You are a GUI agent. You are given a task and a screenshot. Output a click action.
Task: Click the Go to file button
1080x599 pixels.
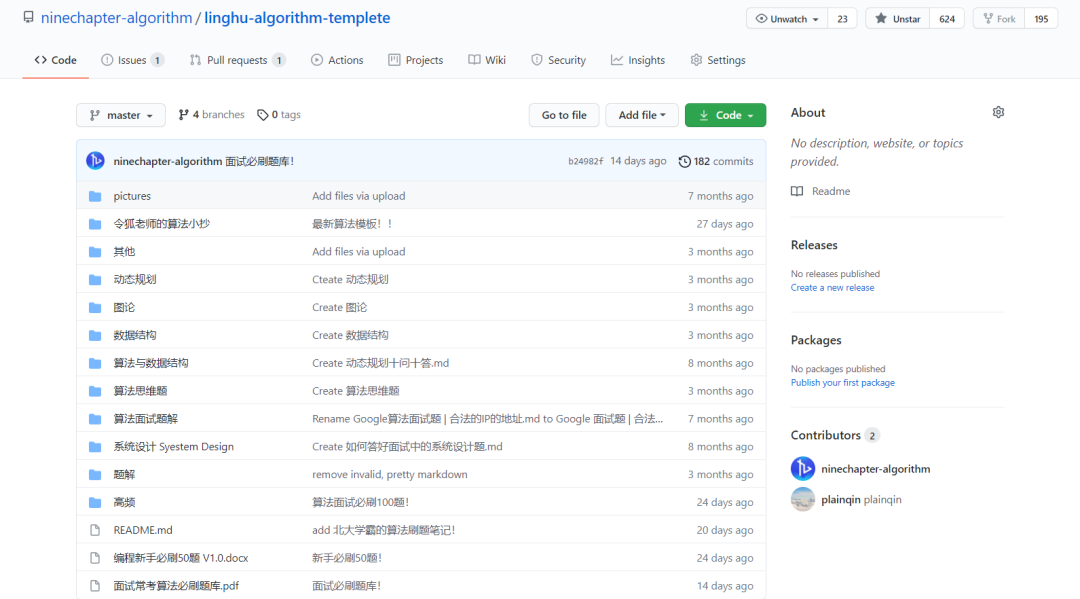tap(564, 115)
